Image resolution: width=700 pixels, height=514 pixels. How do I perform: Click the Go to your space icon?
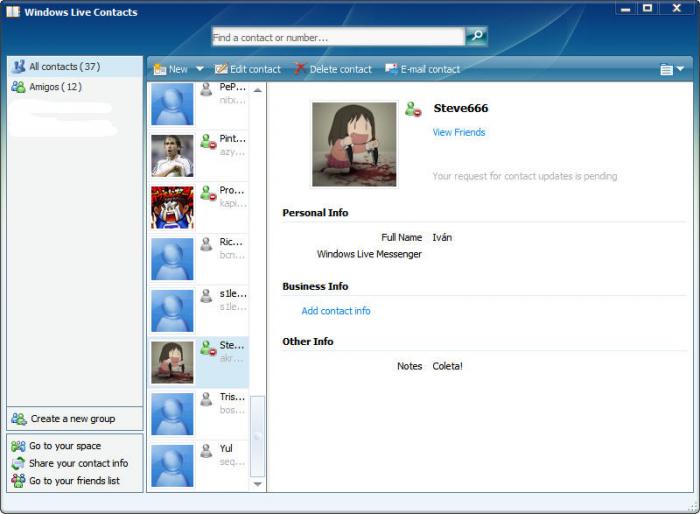[18, 446]
